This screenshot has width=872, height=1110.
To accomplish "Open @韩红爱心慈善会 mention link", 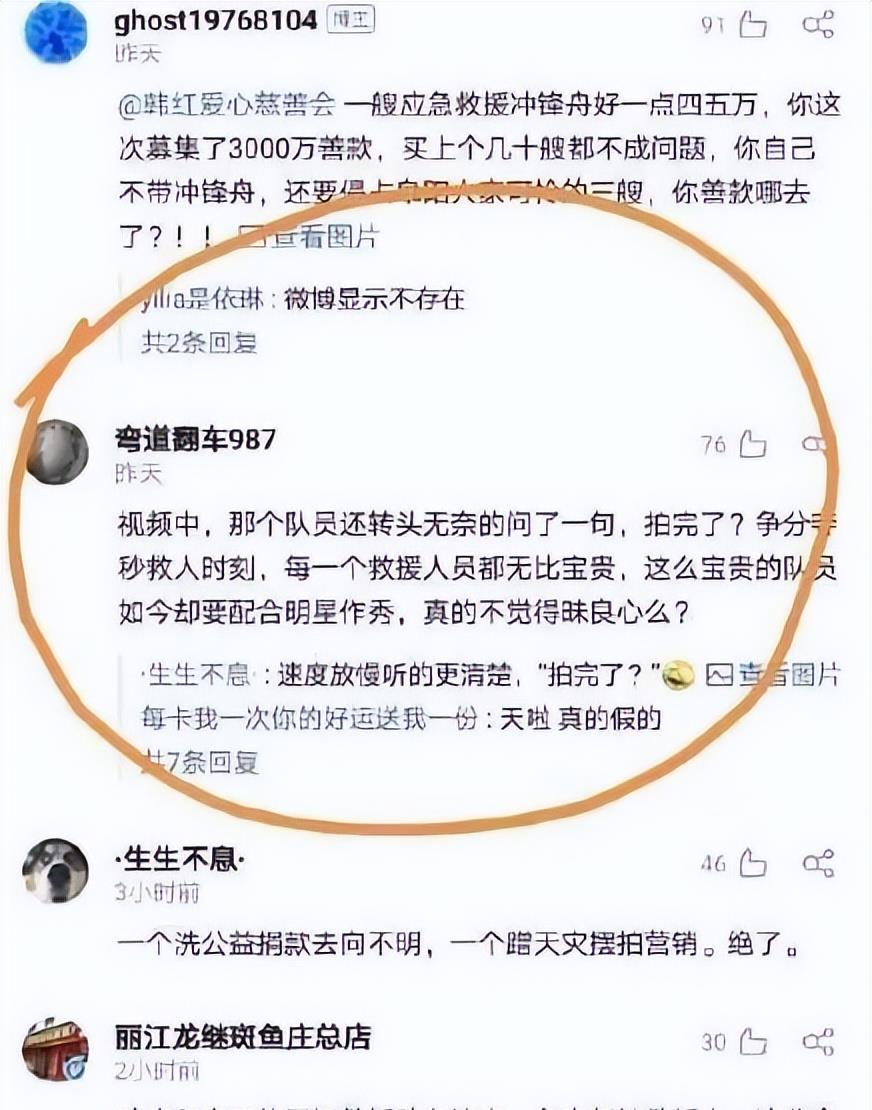I will click(226, 105).
